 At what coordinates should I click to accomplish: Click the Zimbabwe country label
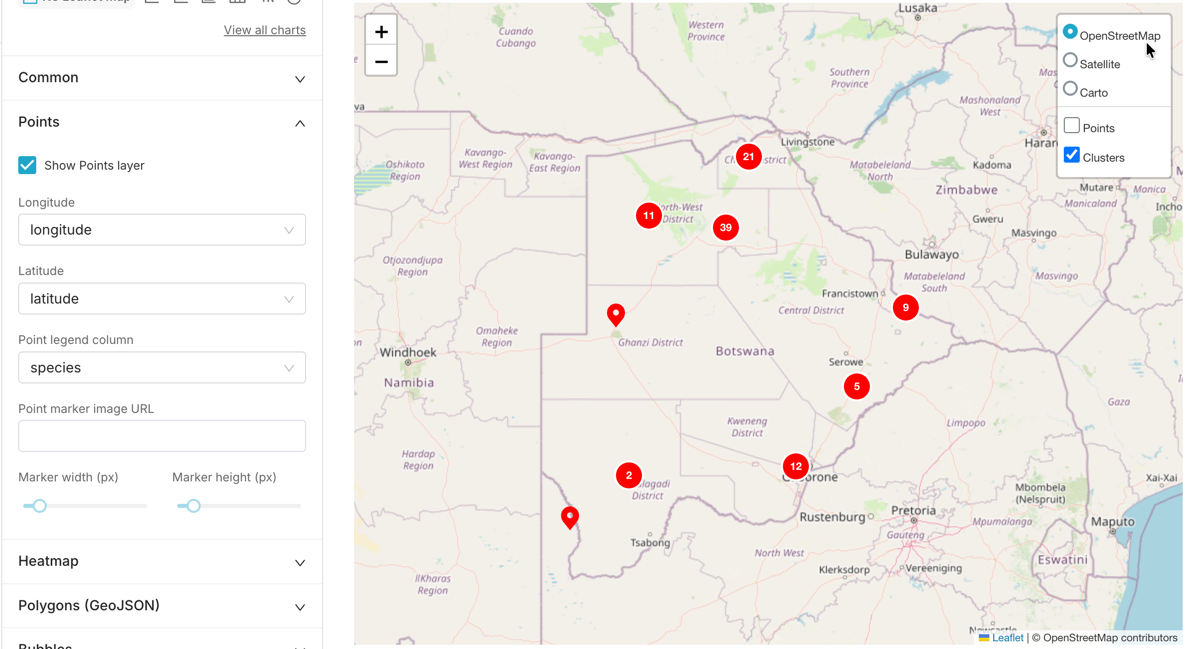pos(966,190)
